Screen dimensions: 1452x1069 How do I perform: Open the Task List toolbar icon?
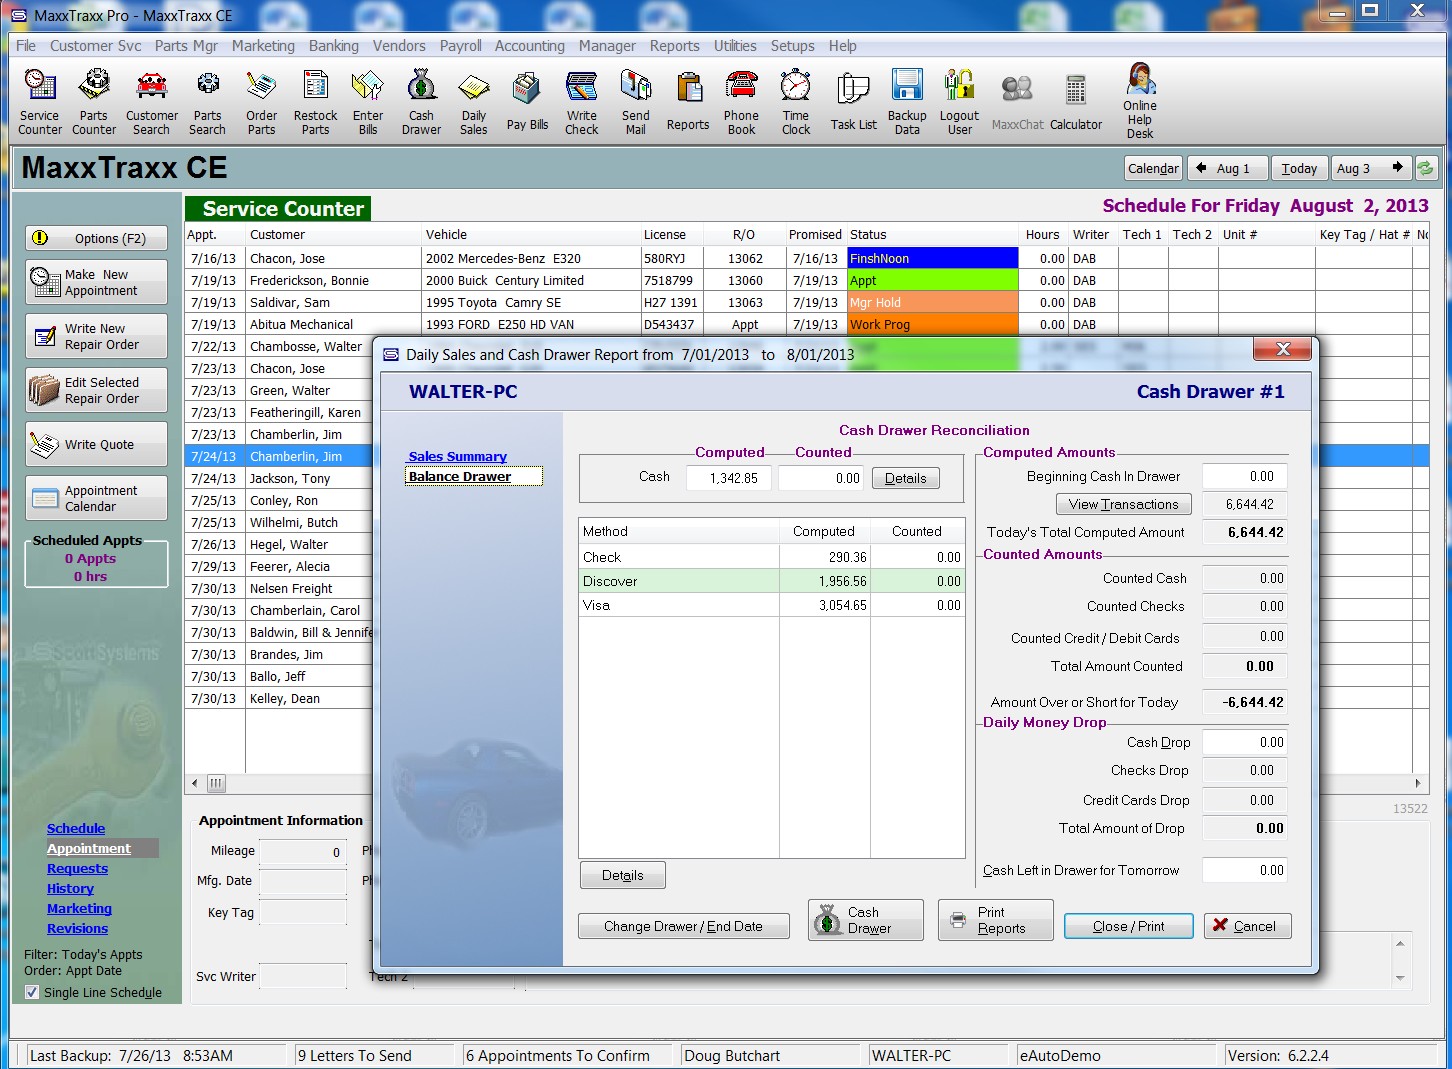pyautogui.click(x=853, y=102)
